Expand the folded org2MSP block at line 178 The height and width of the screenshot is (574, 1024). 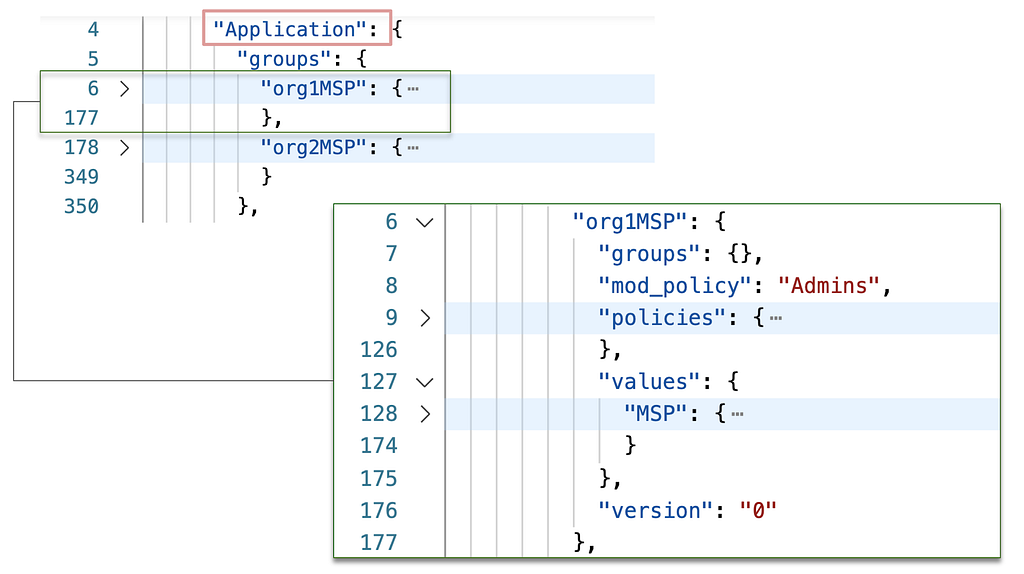pyautogui.click(x=124, y=148)
